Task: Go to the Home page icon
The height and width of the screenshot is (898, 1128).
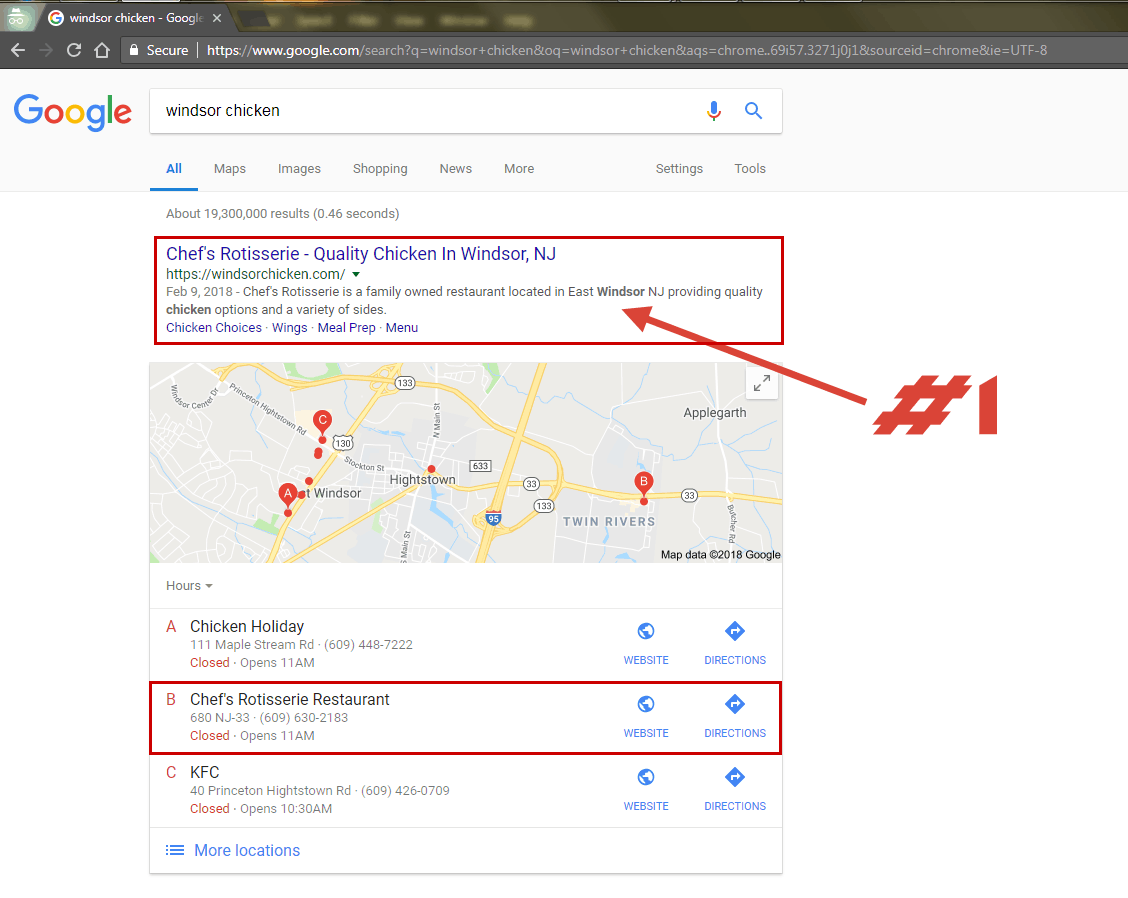Action: pos(102,50)
